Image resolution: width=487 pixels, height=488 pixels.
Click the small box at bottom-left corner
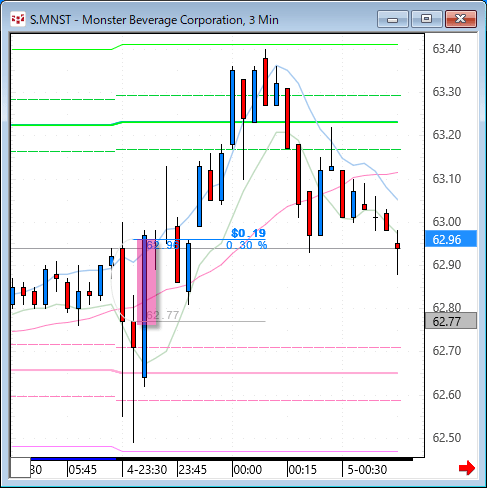point(20,468)
